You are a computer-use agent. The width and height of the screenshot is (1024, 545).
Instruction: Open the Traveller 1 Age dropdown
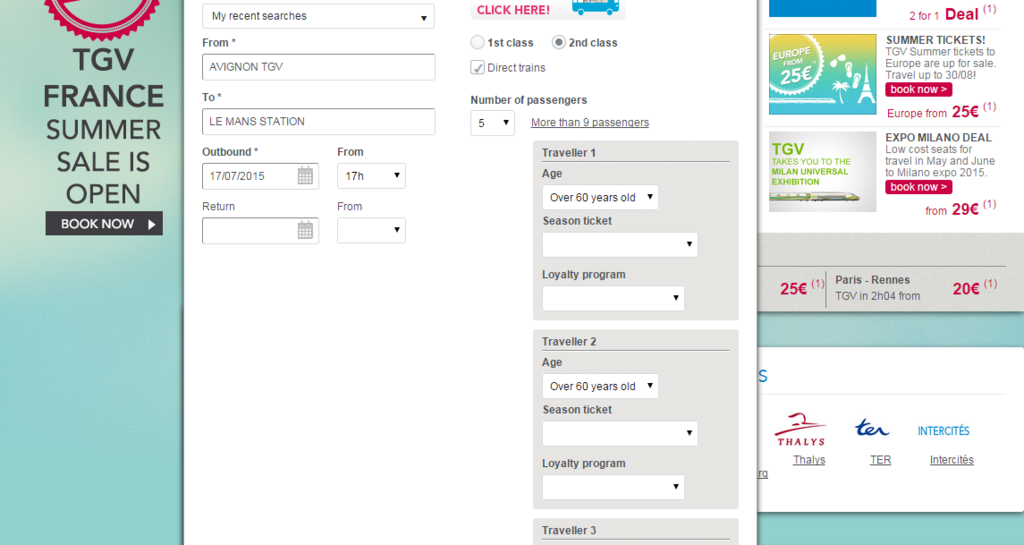600,197
